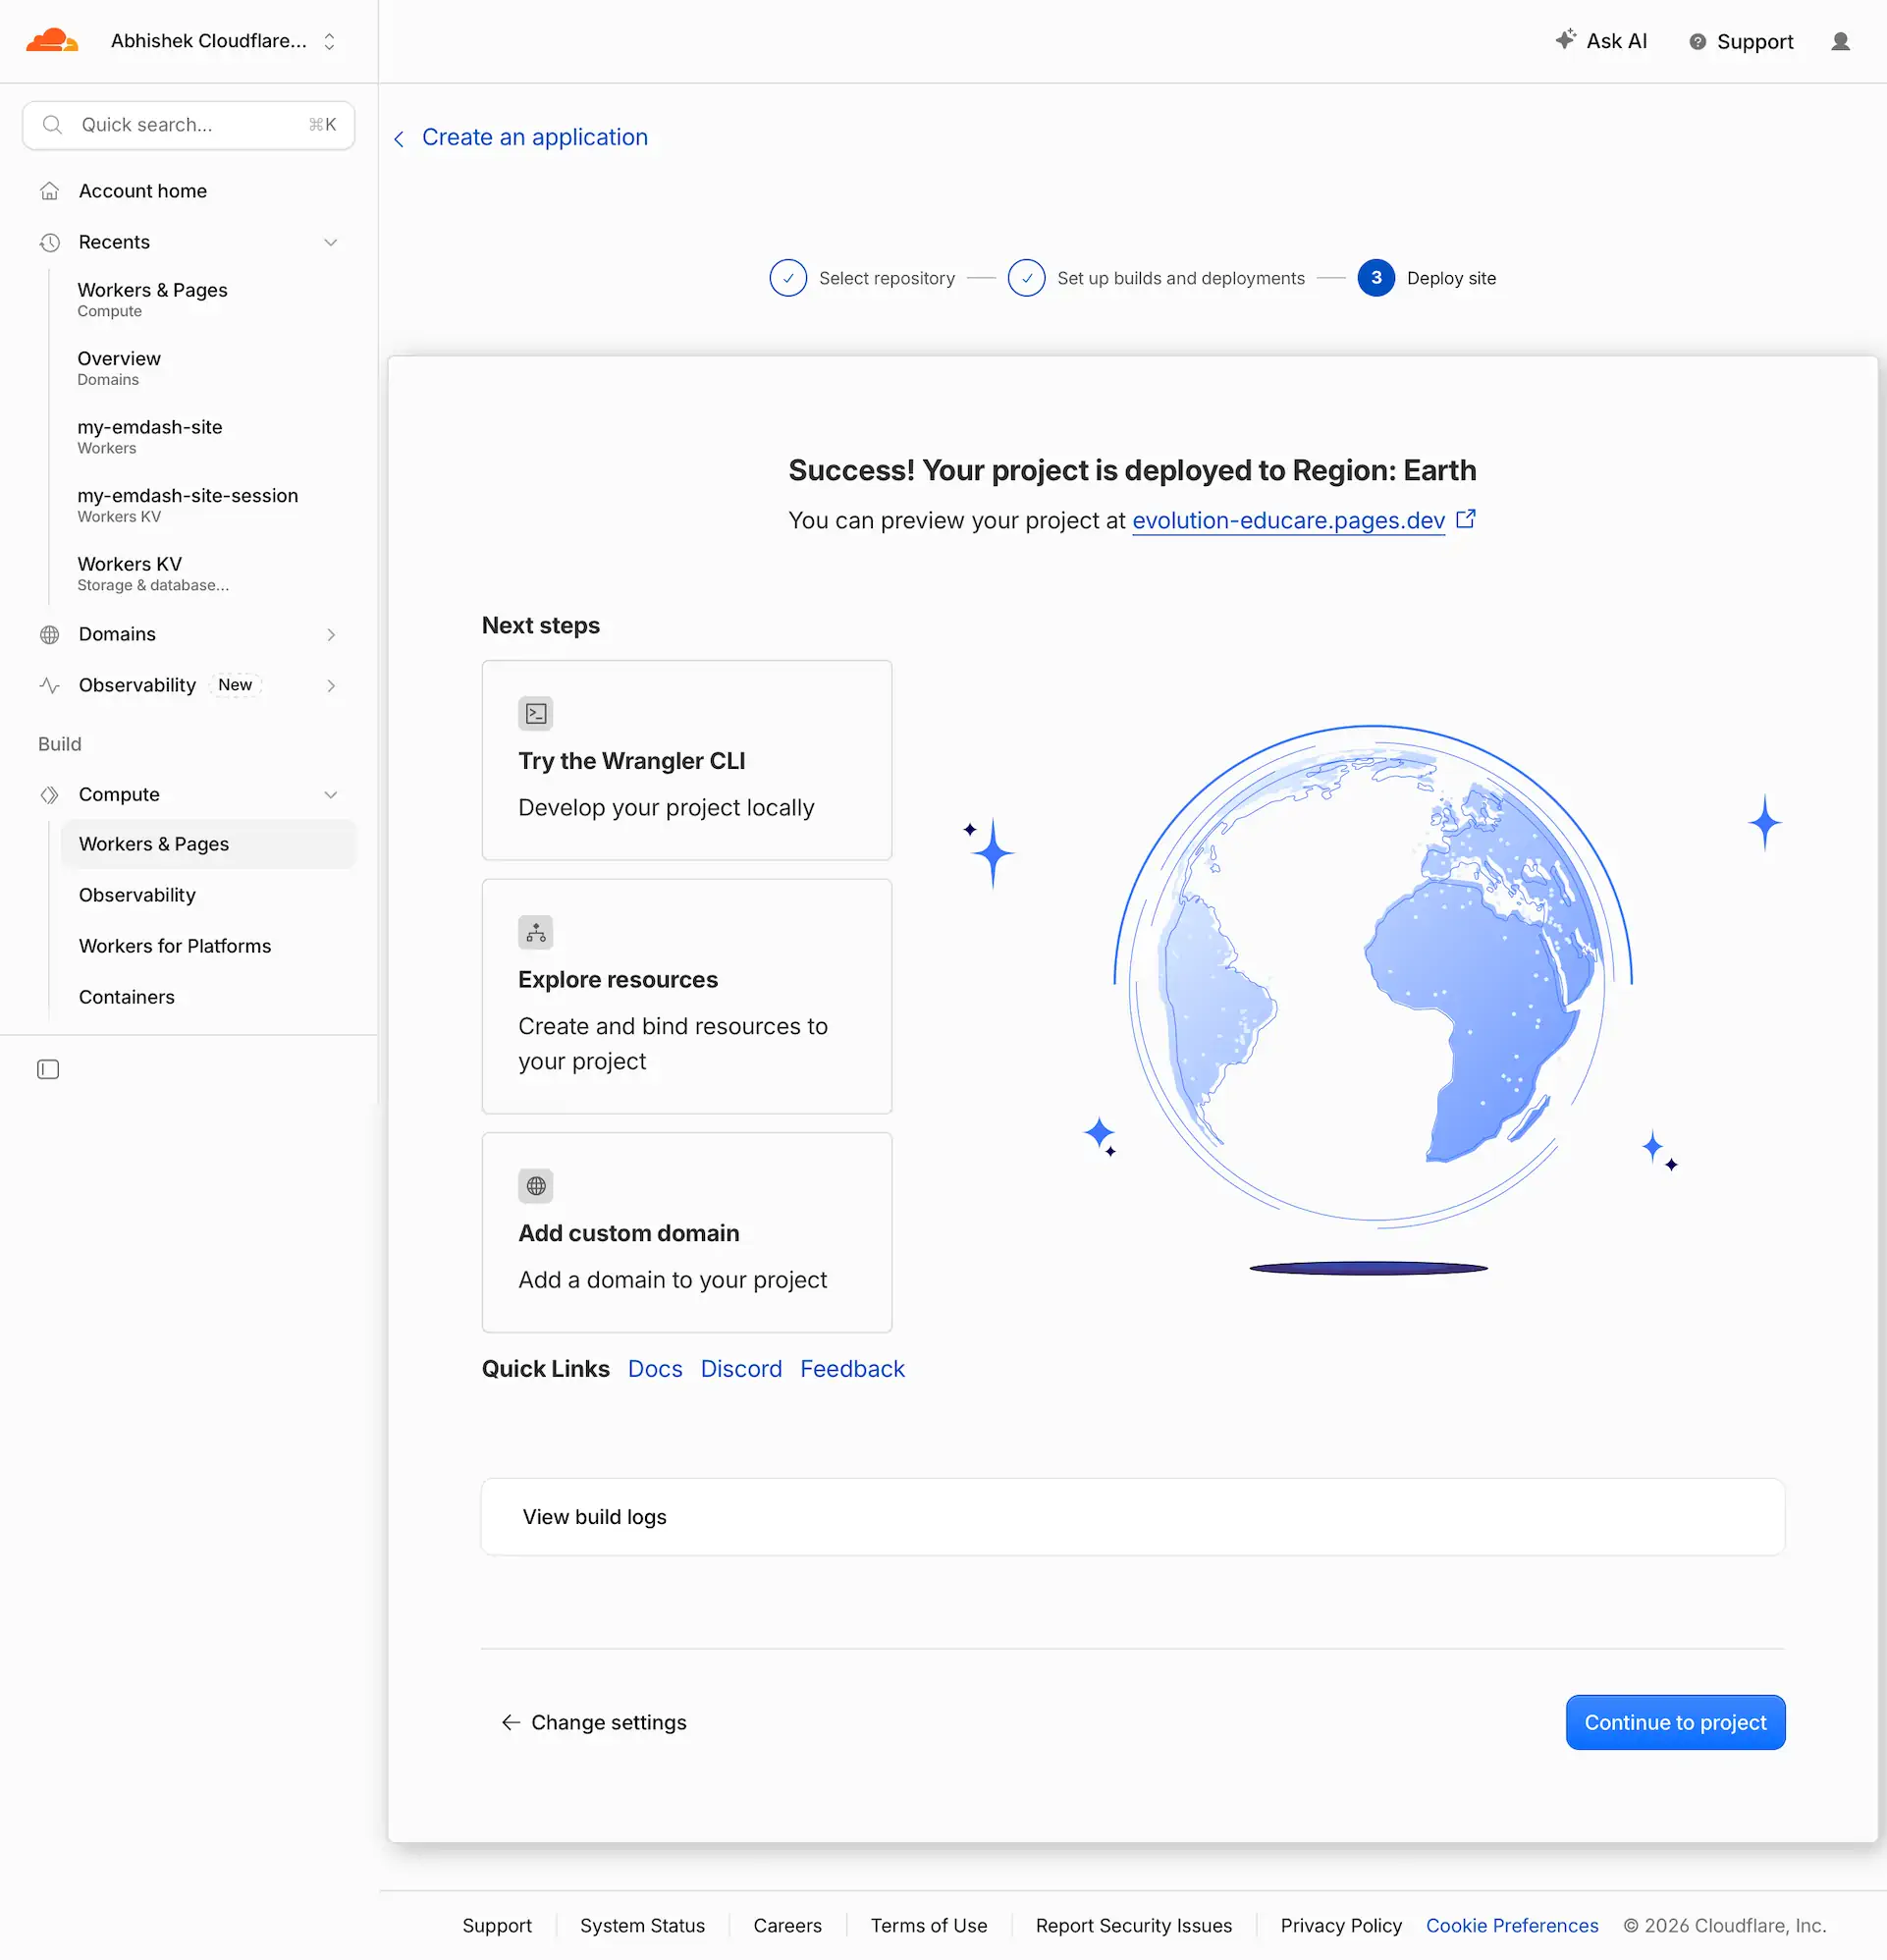Expand the View build logs panel
1887x1960 pixels.
pyautogui.click(x=1132, y=1516)
